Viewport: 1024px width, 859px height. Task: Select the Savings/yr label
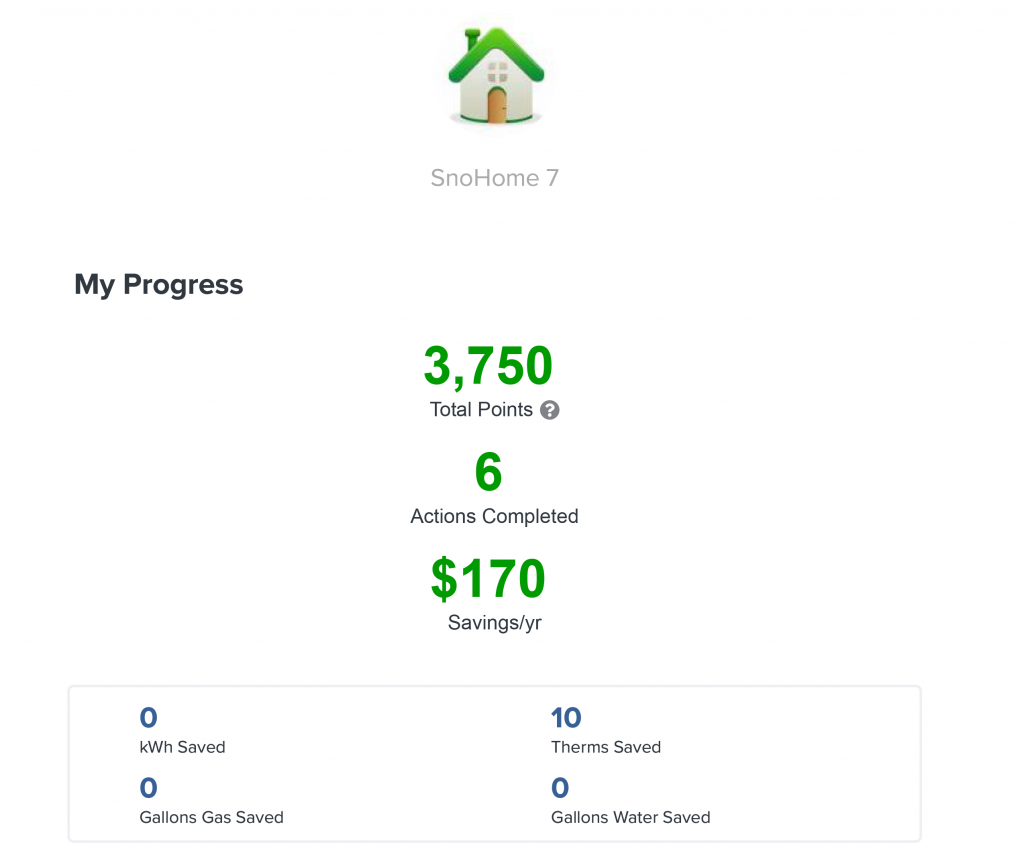point(494,623)
